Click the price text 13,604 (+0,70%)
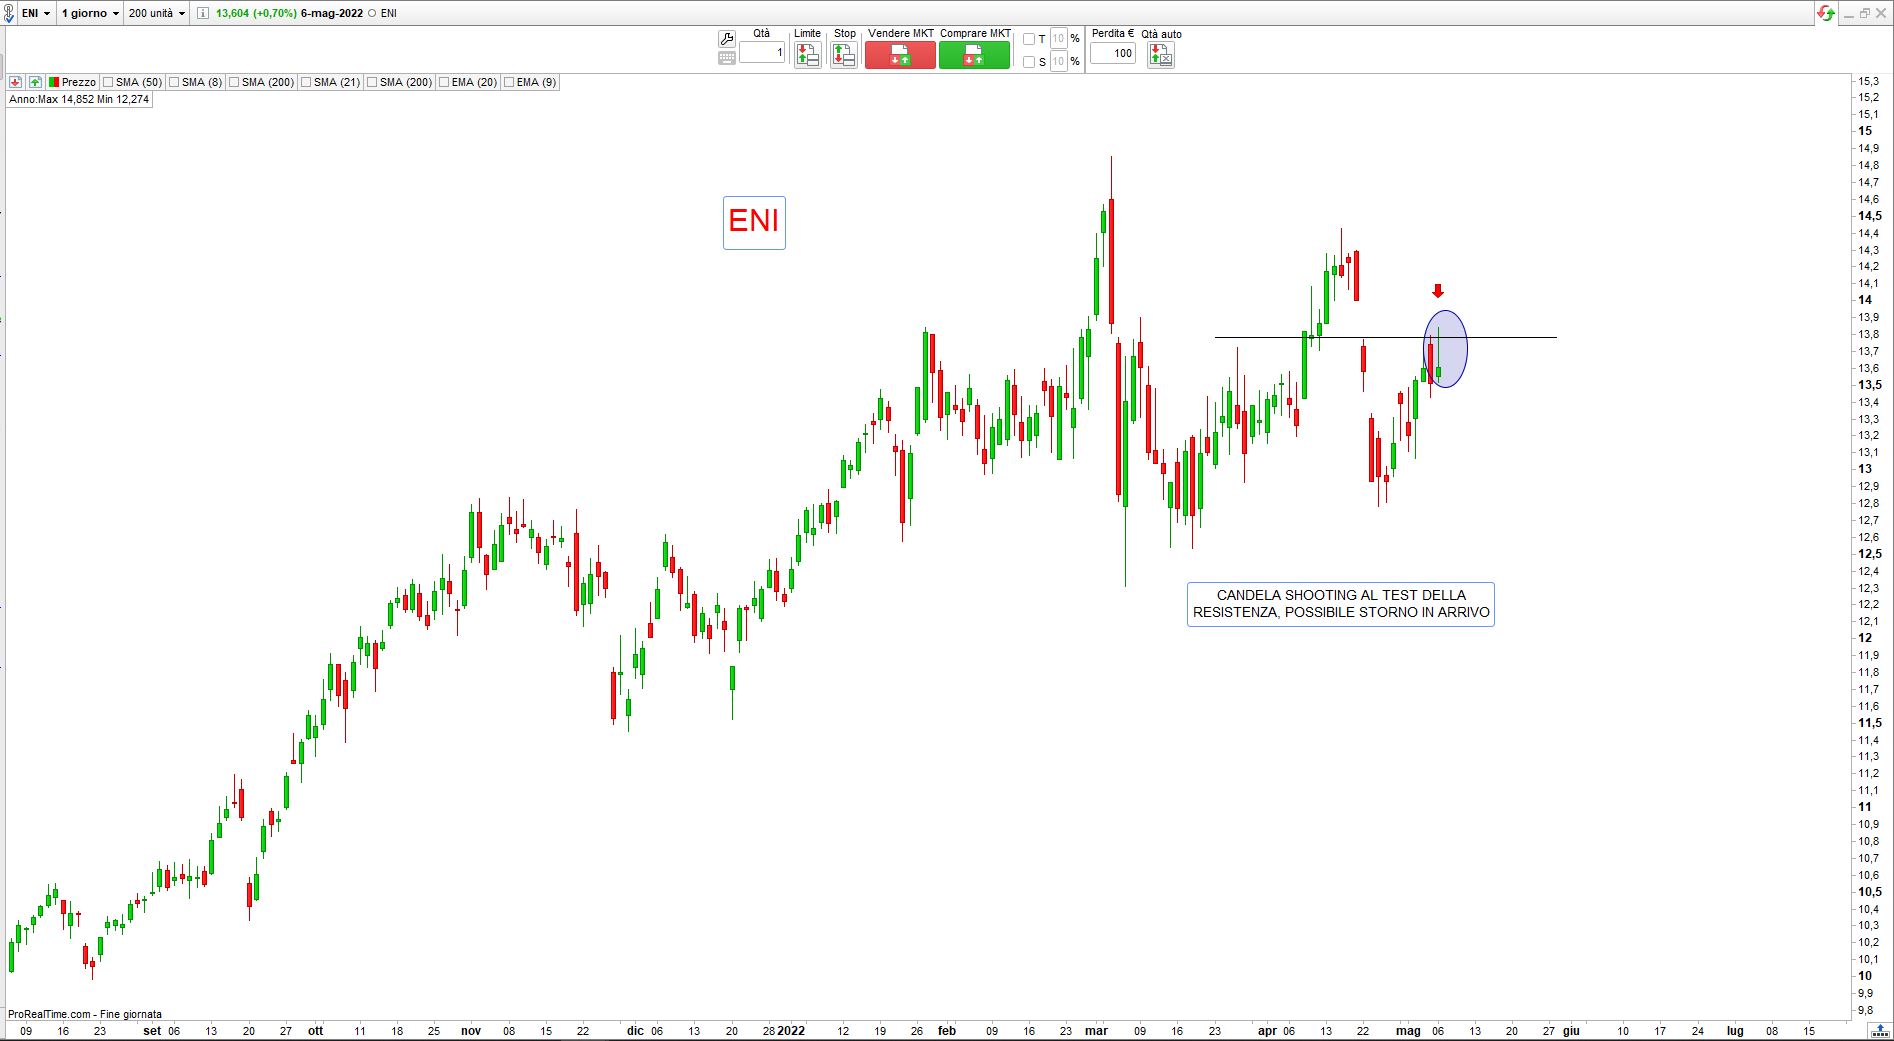The width and height of the screenshot is (1894, 1041). (x=257, y=13)
